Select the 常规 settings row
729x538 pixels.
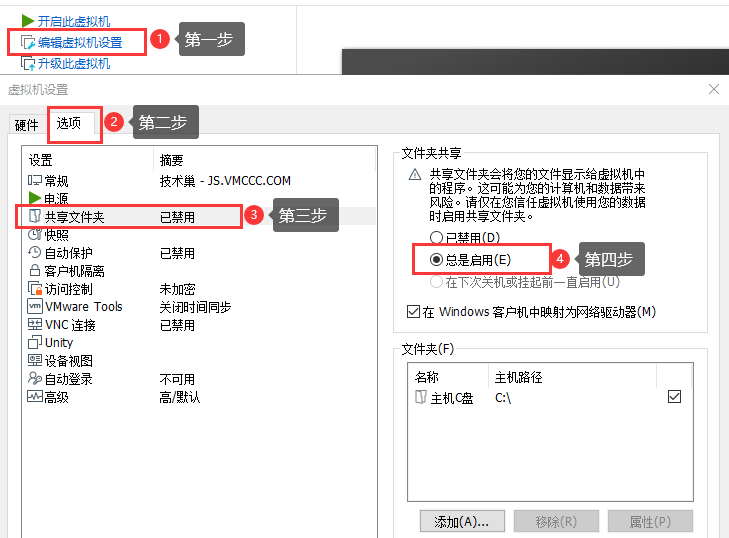(x=199, y=180)
